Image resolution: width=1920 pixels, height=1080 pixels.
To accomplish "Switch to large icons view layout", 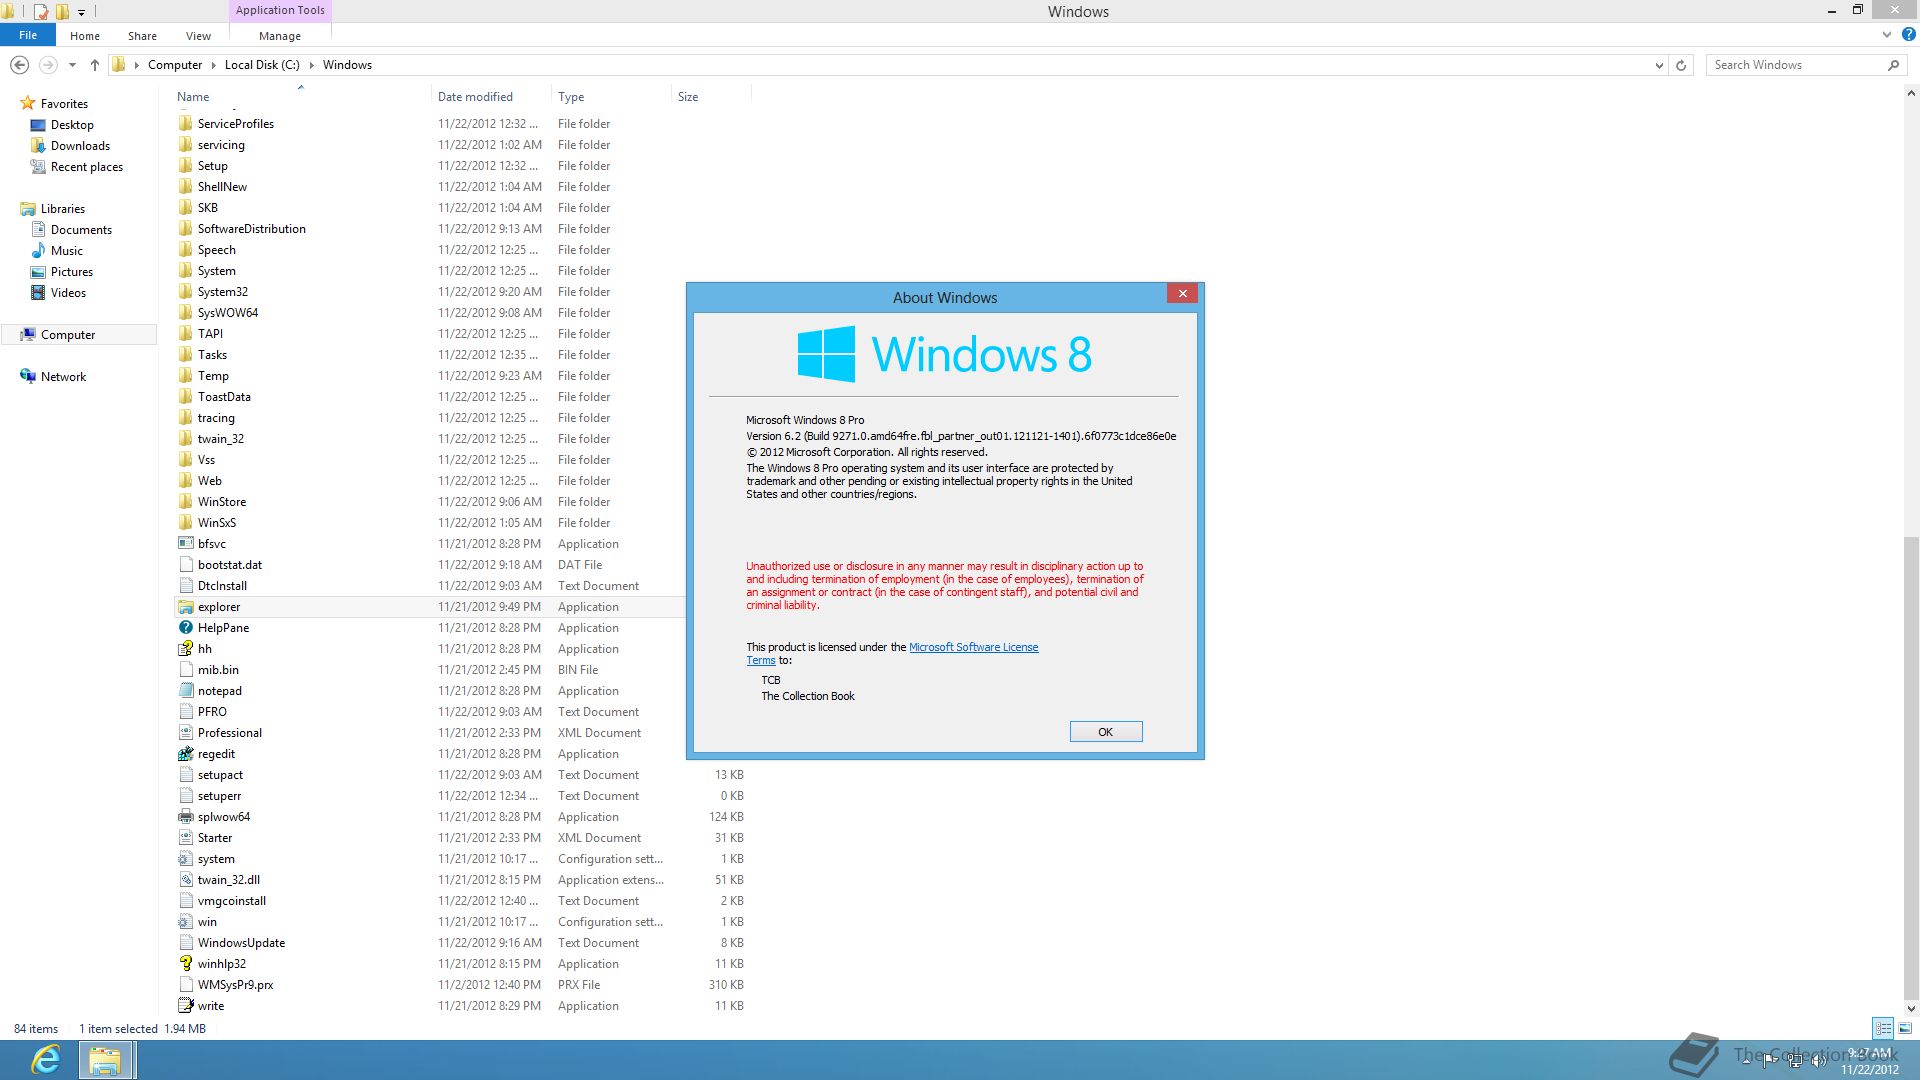I will pos(1905,1028).
